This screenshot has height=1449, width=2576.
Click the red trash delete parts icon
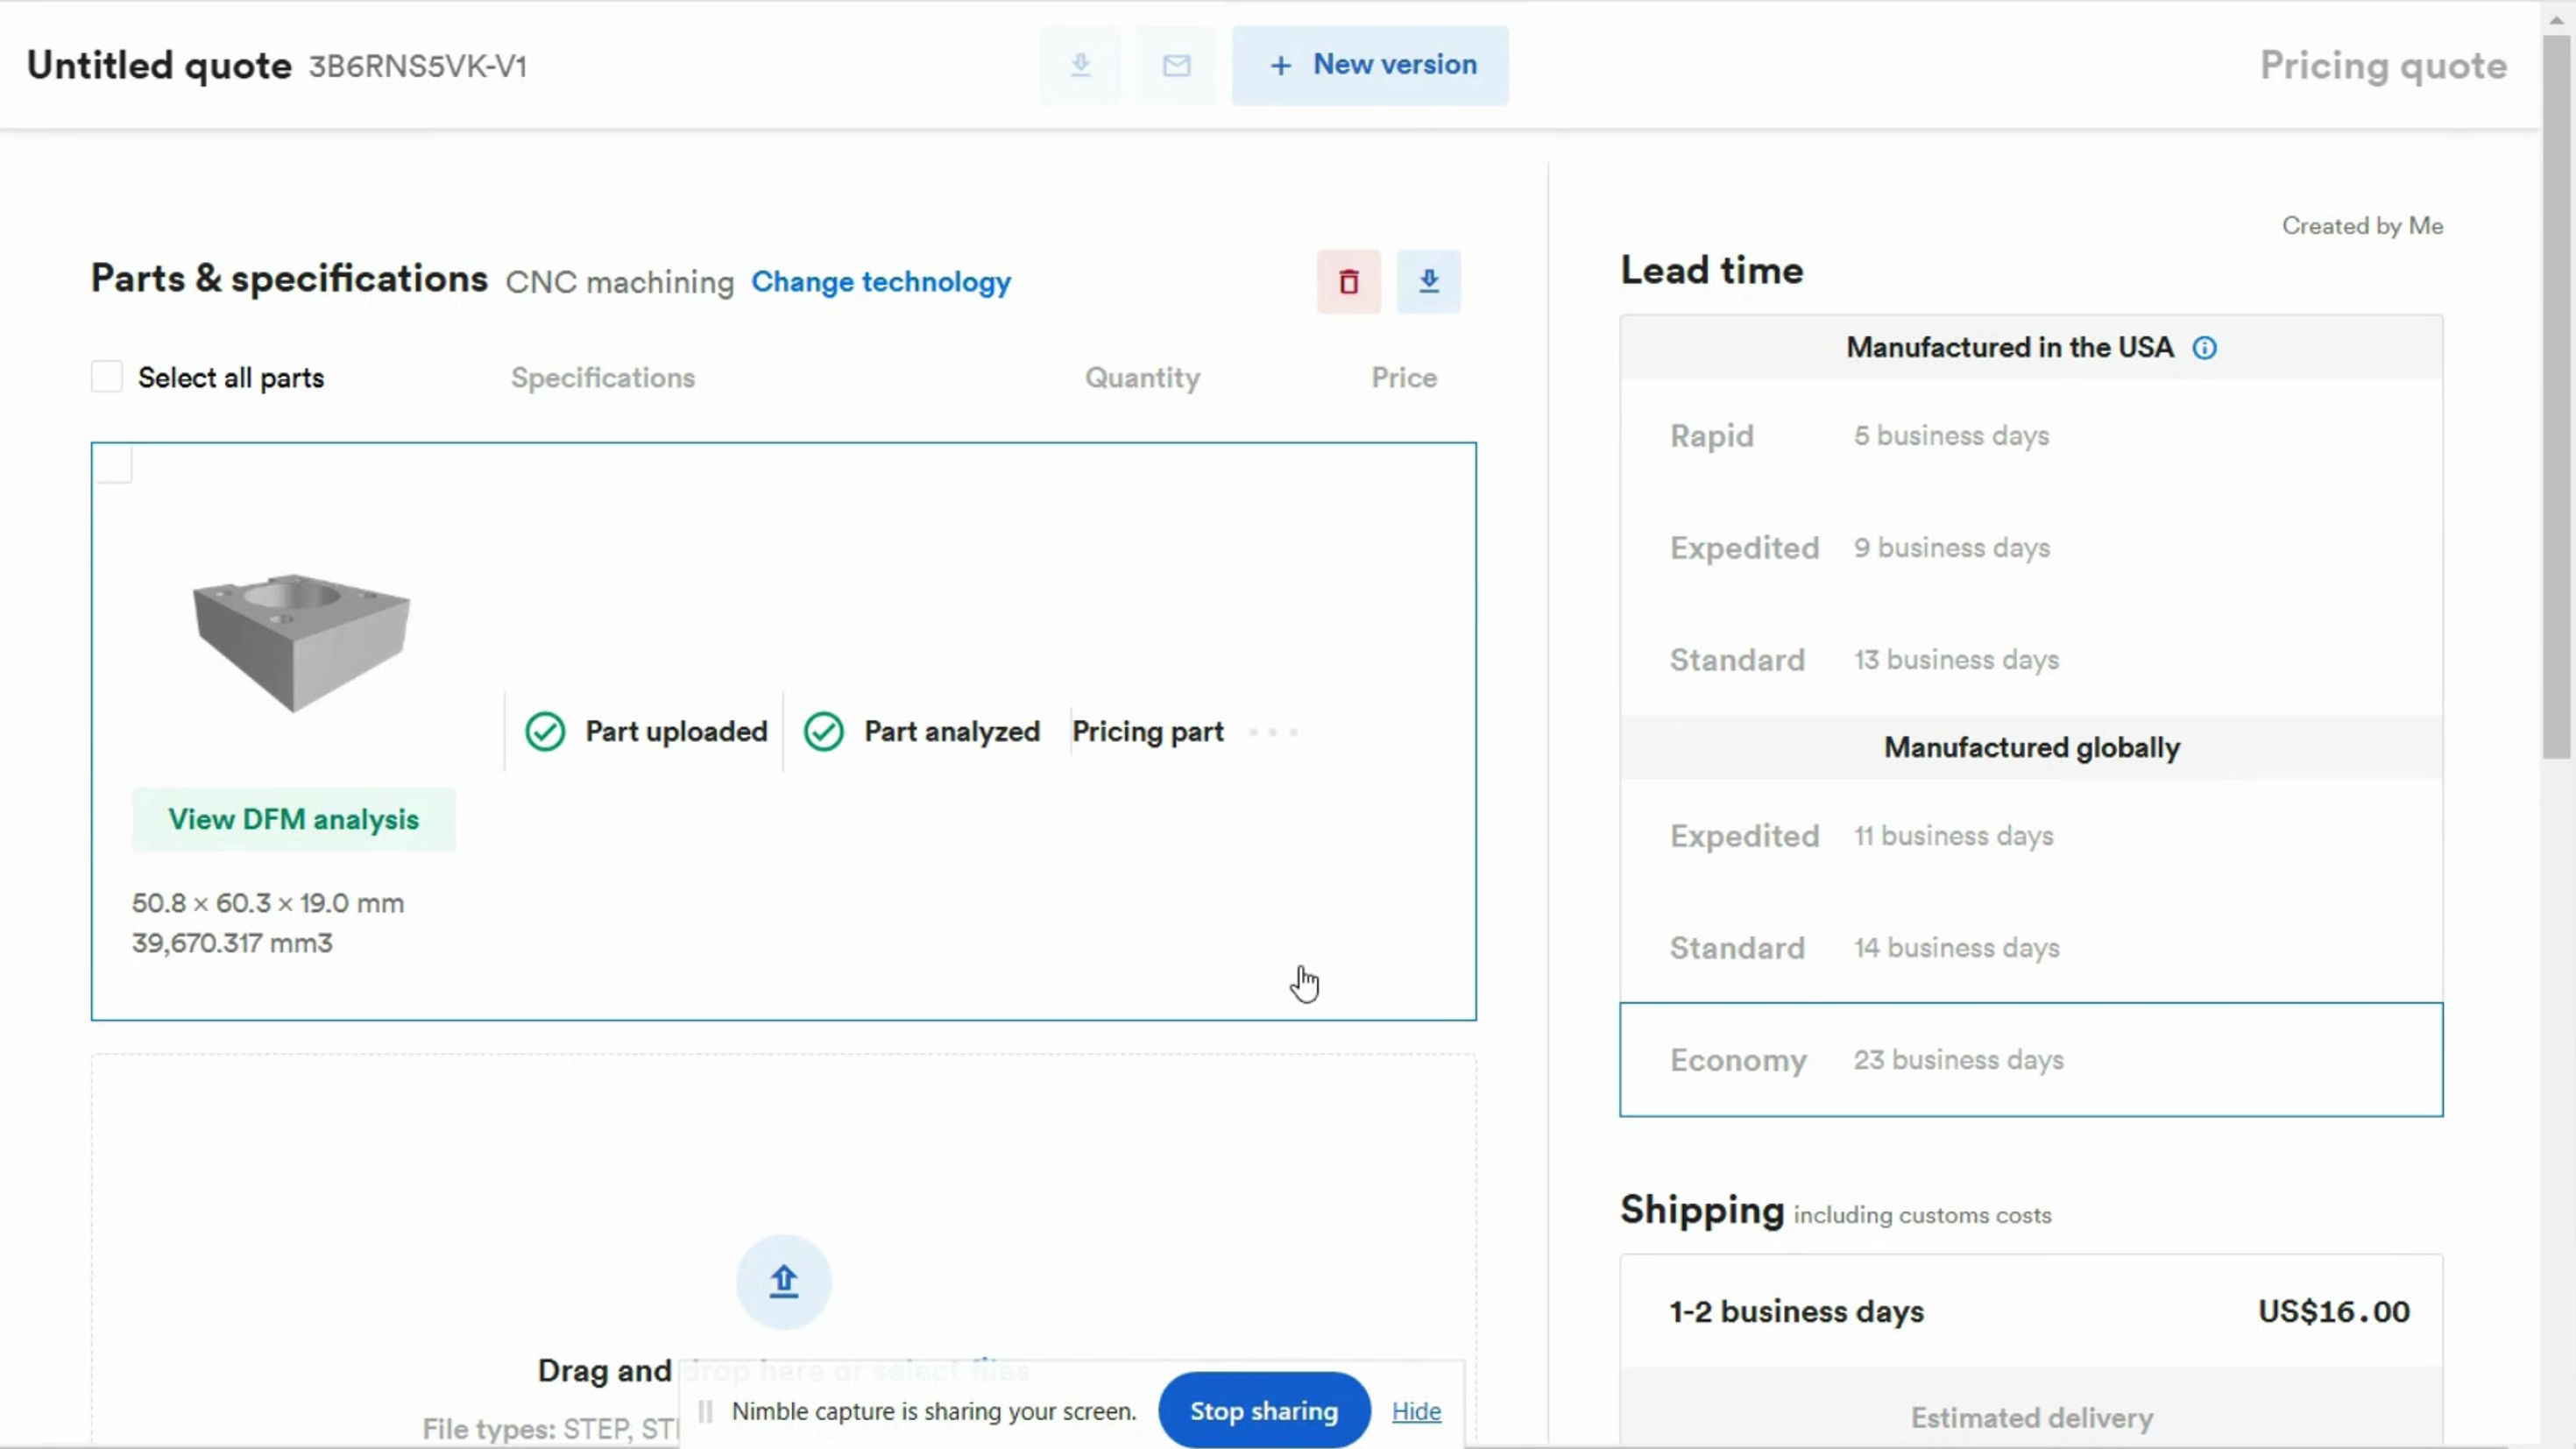point(1348,282)
